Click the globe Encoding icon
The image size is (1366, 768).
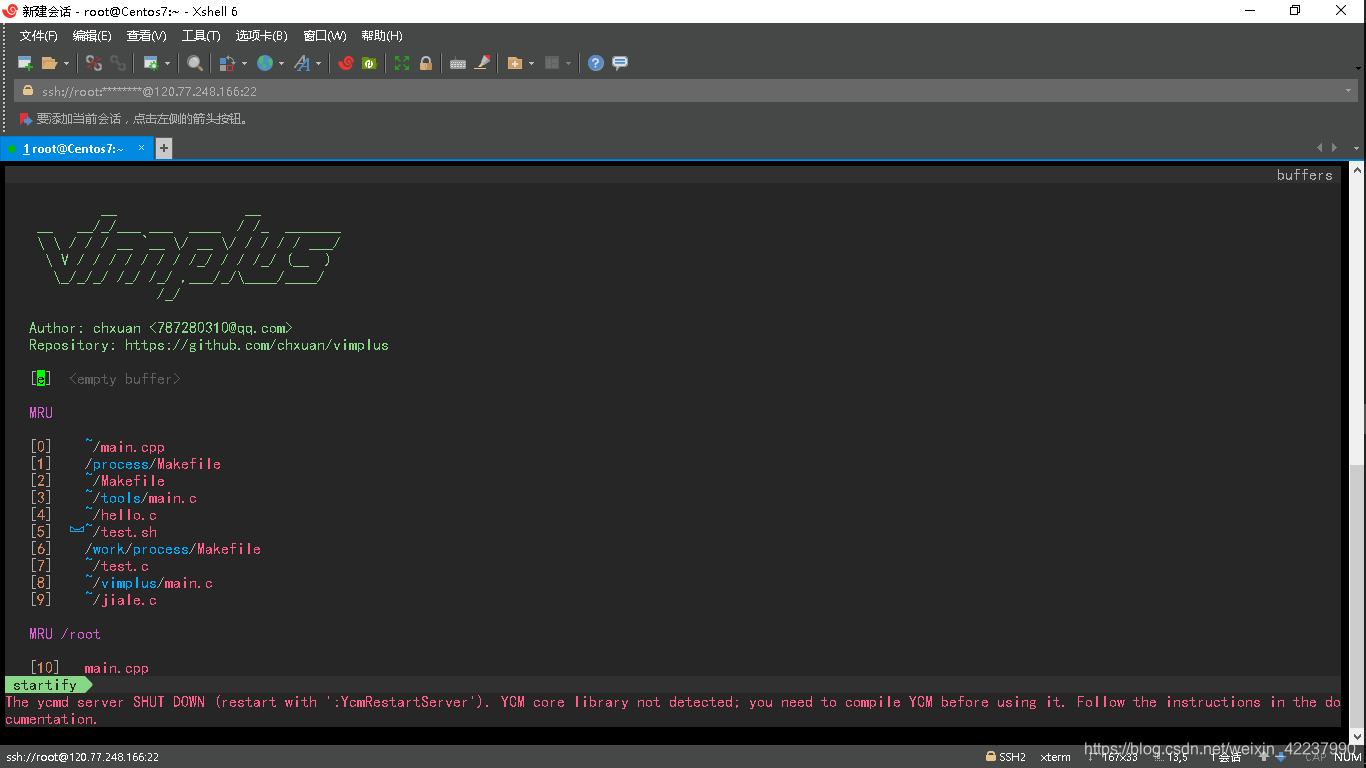265,63
